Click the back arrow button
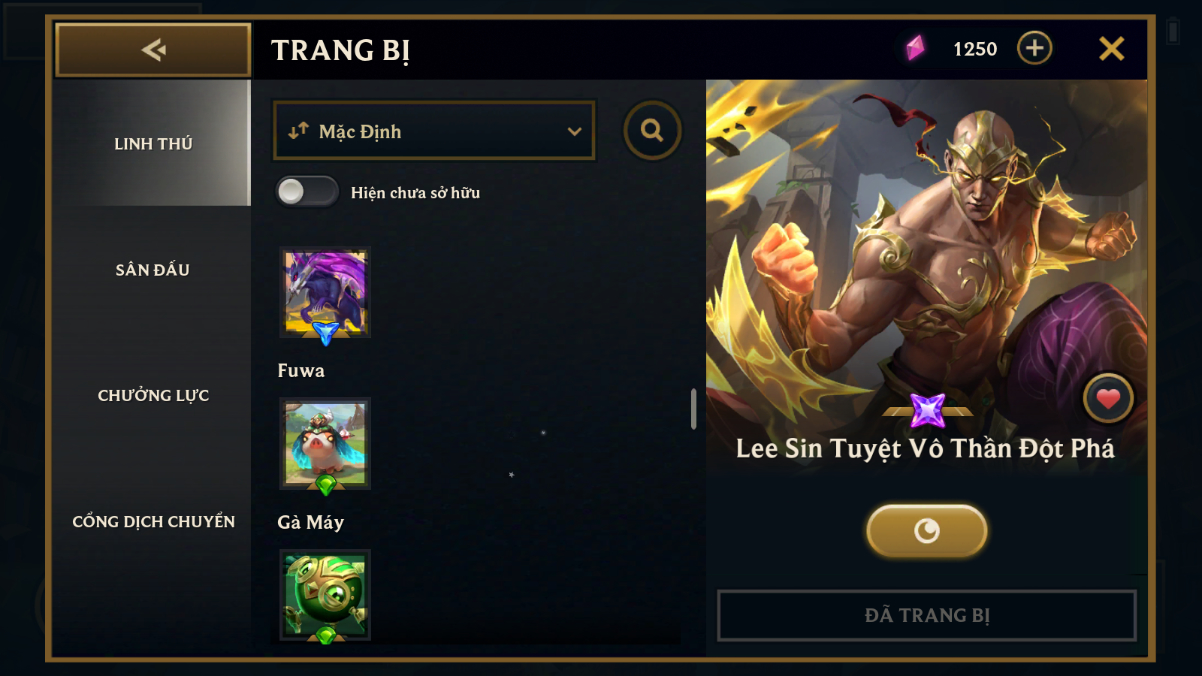 [153, 50]
